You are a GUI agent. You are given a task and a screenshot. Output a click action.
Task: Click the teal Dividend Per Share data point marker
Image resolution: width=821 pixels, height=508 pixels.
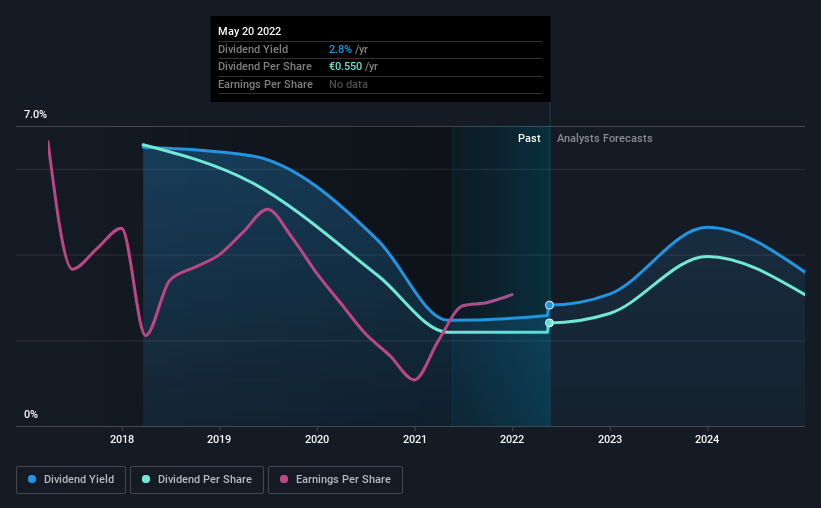click(x=549, y=323)
